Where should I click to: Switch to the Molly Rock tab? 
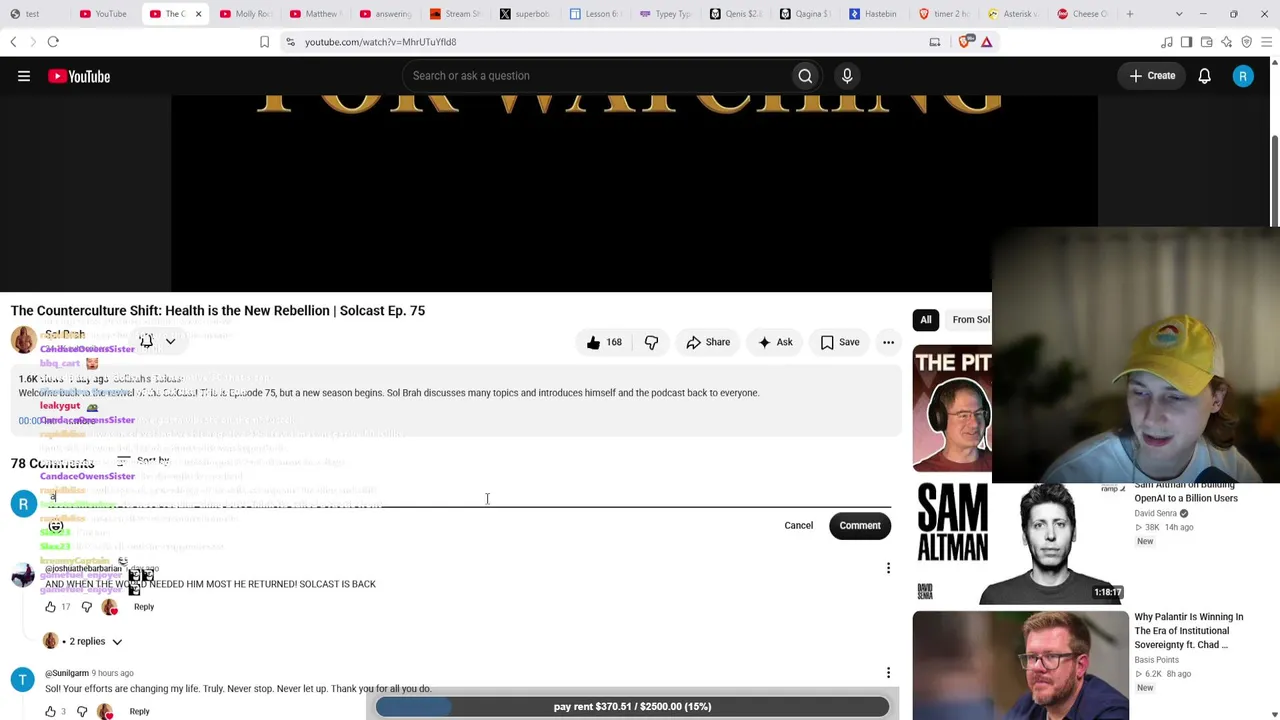point(245,14)
